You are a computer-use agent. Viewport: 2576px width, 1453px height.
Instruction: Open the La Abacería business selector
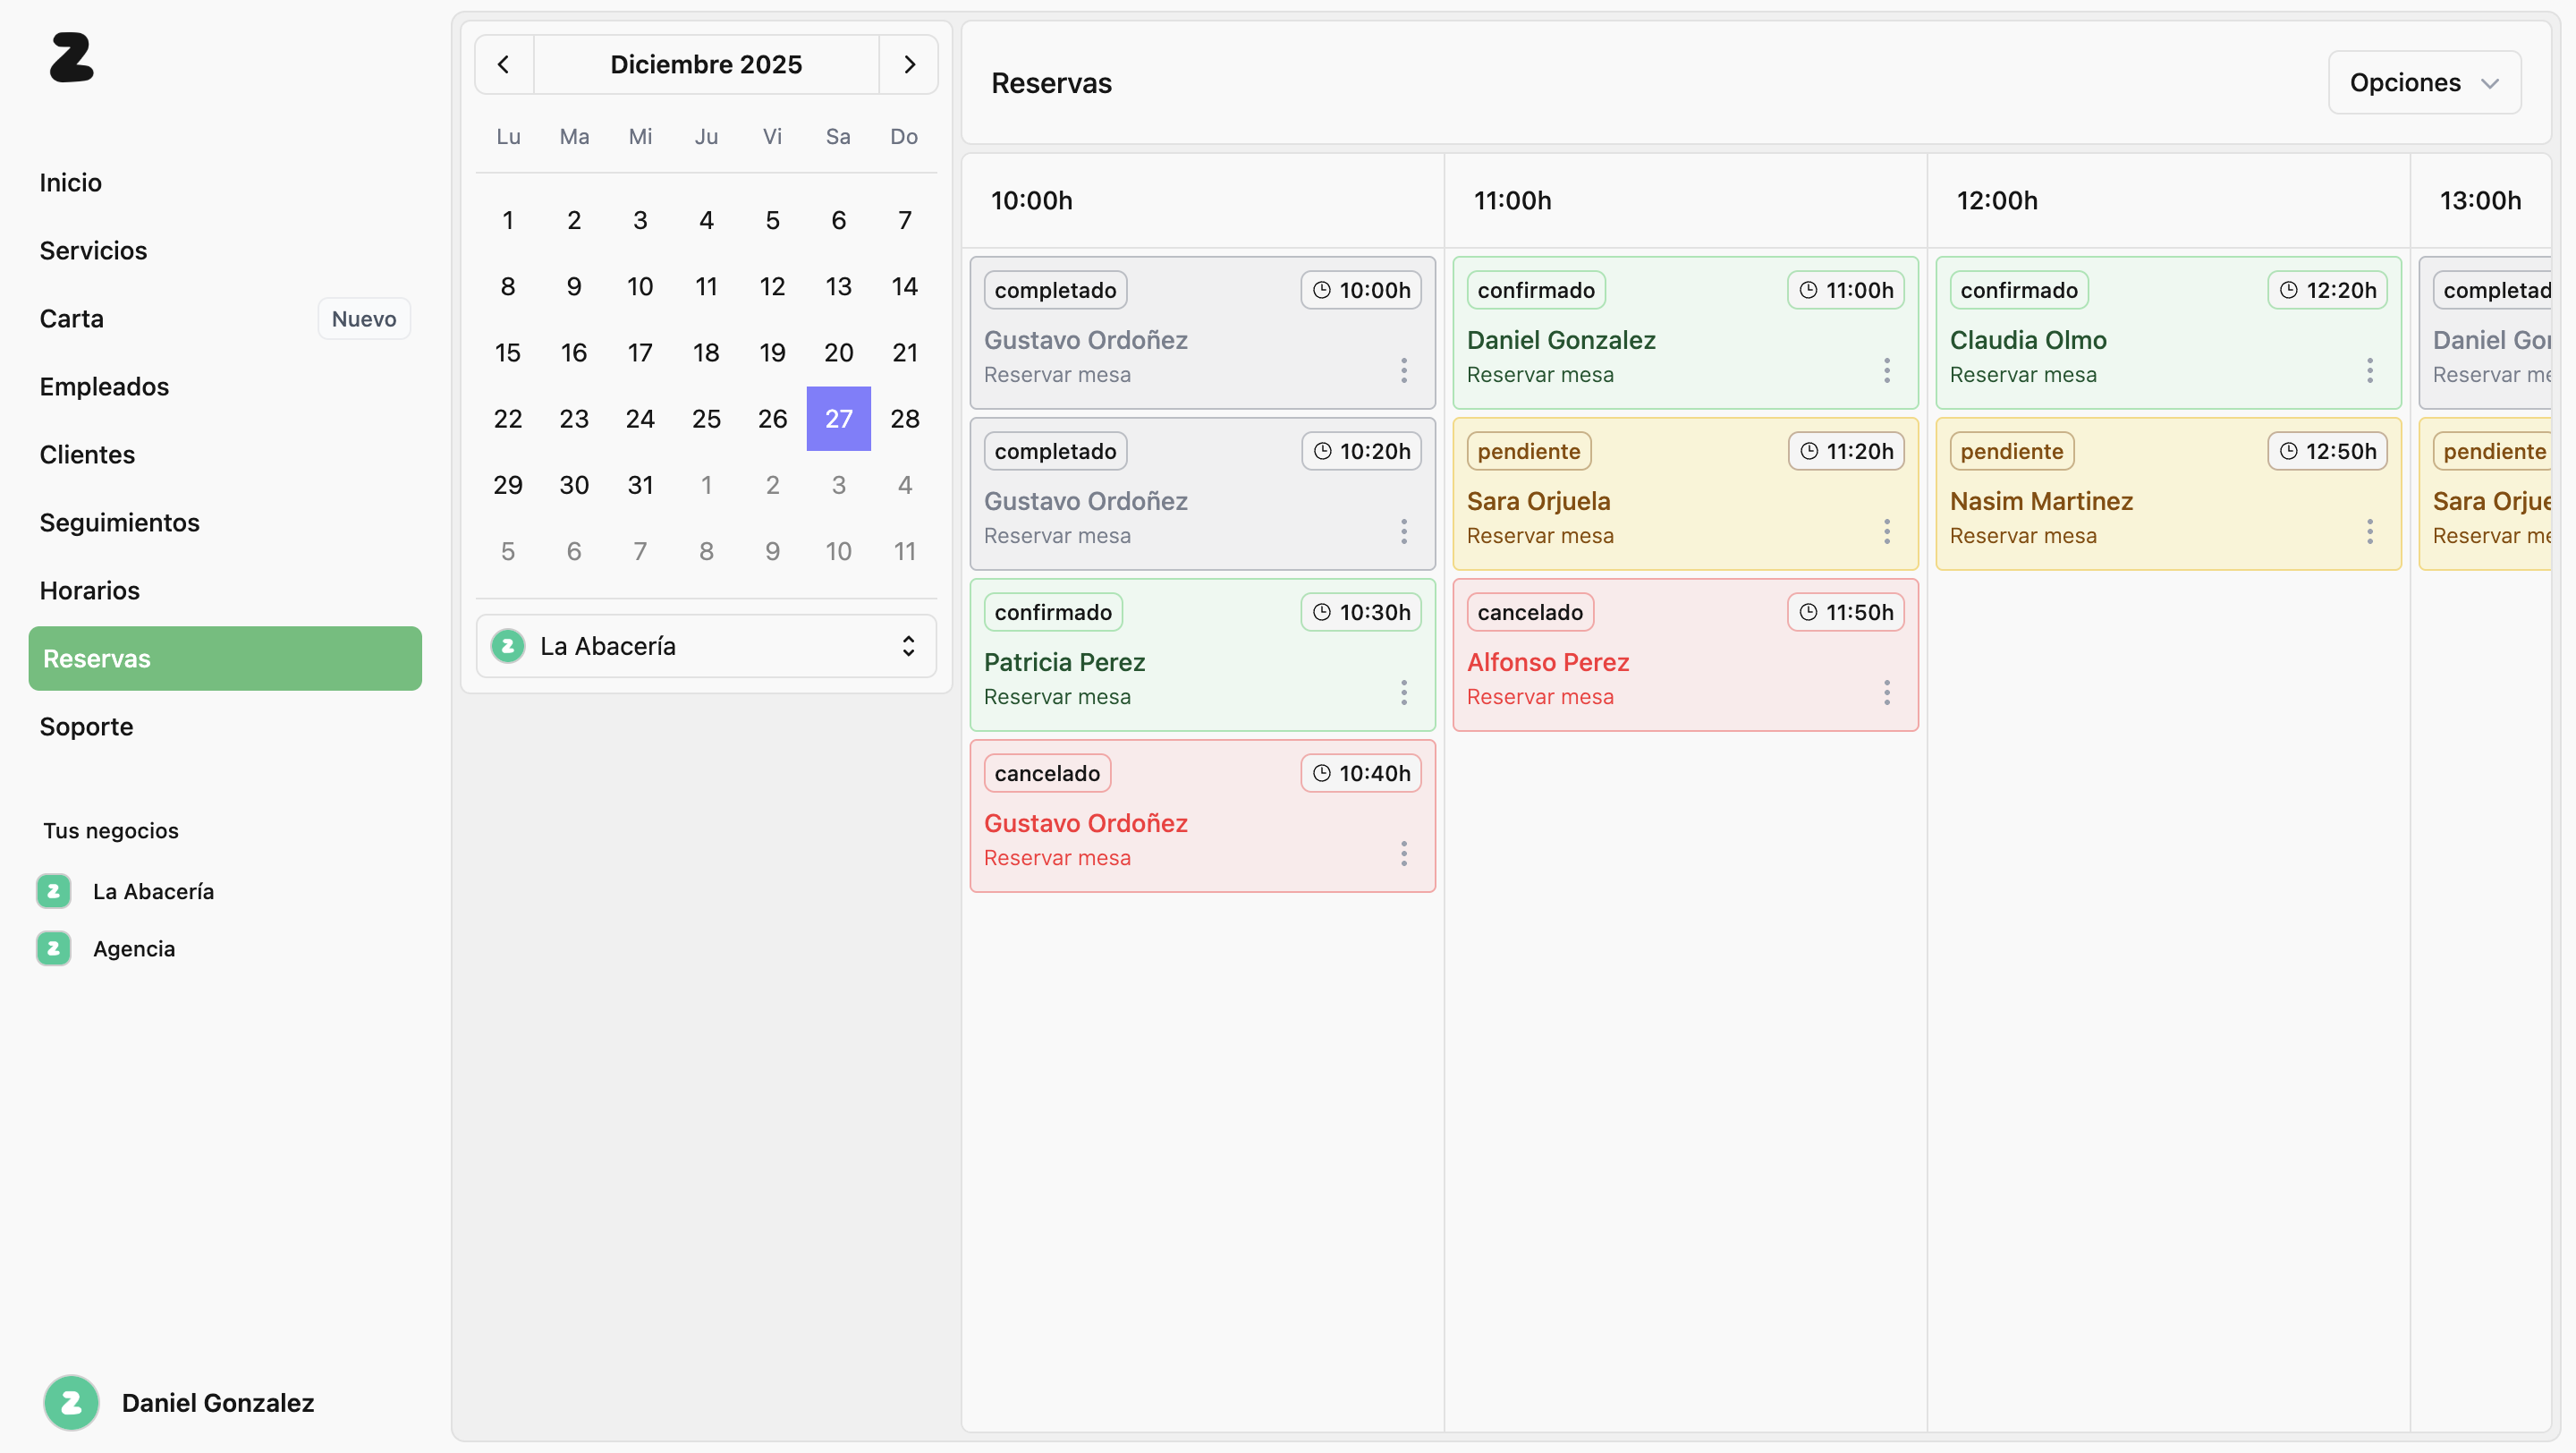(x=706, y=646)
